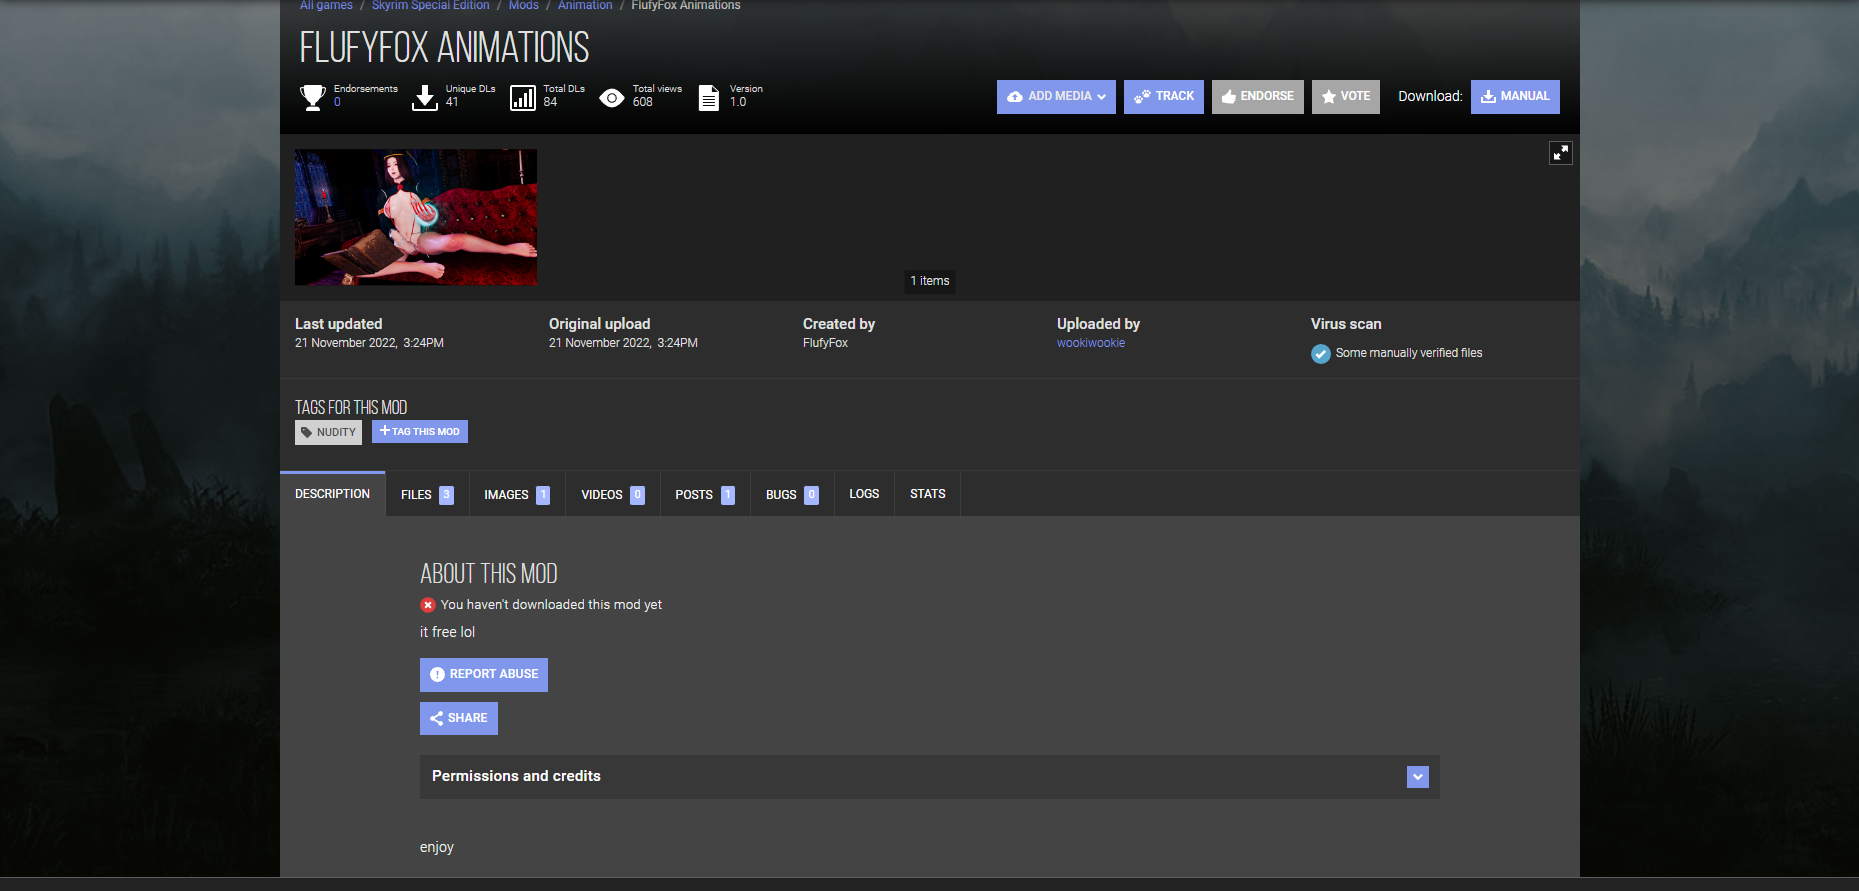Viewport: 1859px width, 891px height.
Task: Click the 'Original upload' date value
Action: point(623,343)
